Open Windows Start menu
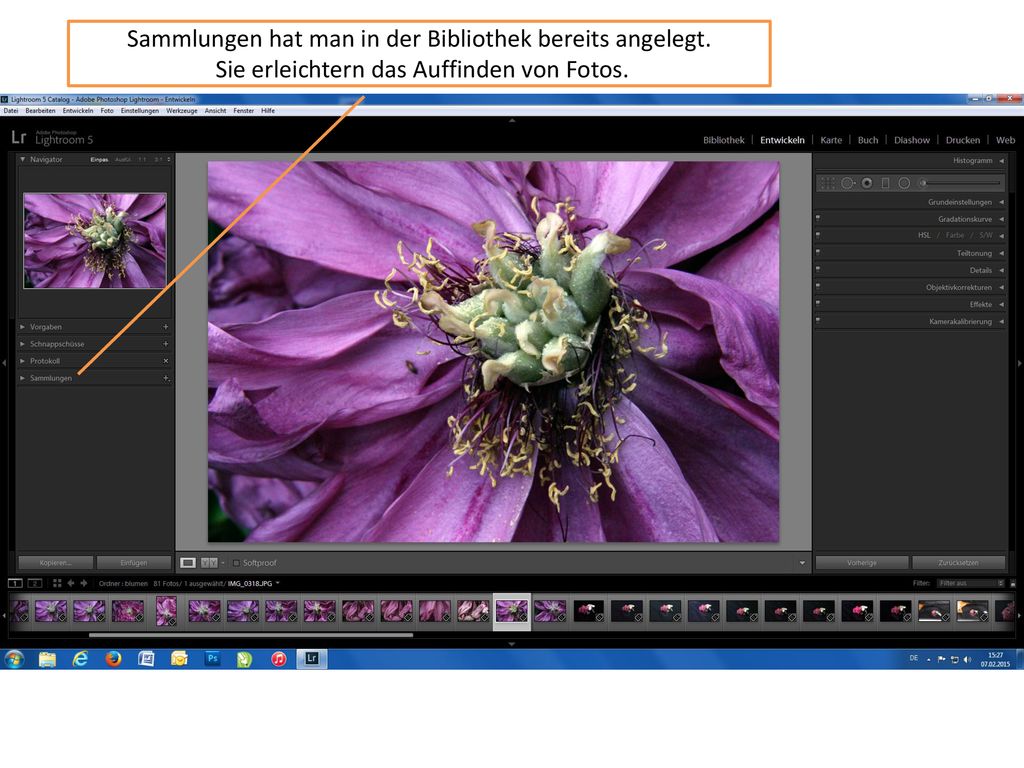Screen dimensions: 1024x768 [14, 659]
